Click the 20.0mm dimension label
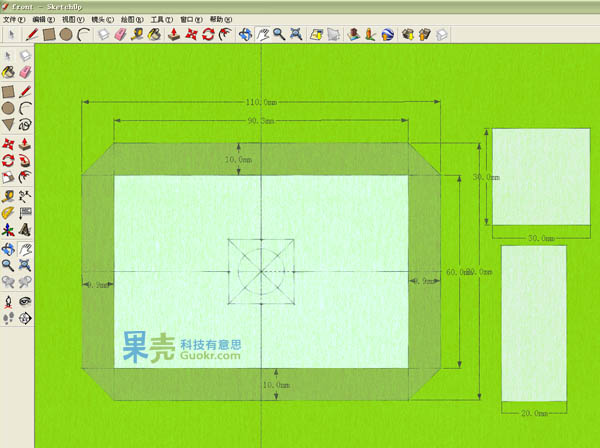Viewport: 600px width, 448px height. coord(534,412)
